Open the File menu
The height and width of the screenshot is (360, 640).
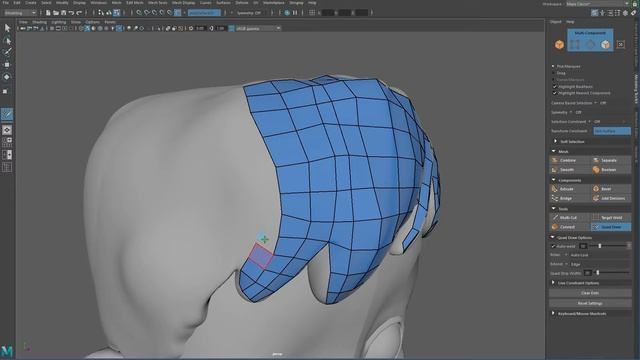[6, 2]
